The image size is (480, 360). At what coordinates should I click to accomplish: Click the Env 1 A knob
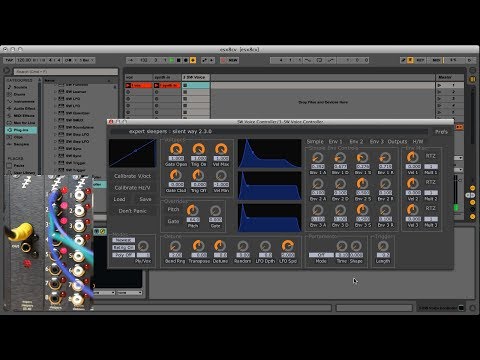coord(318,157)
